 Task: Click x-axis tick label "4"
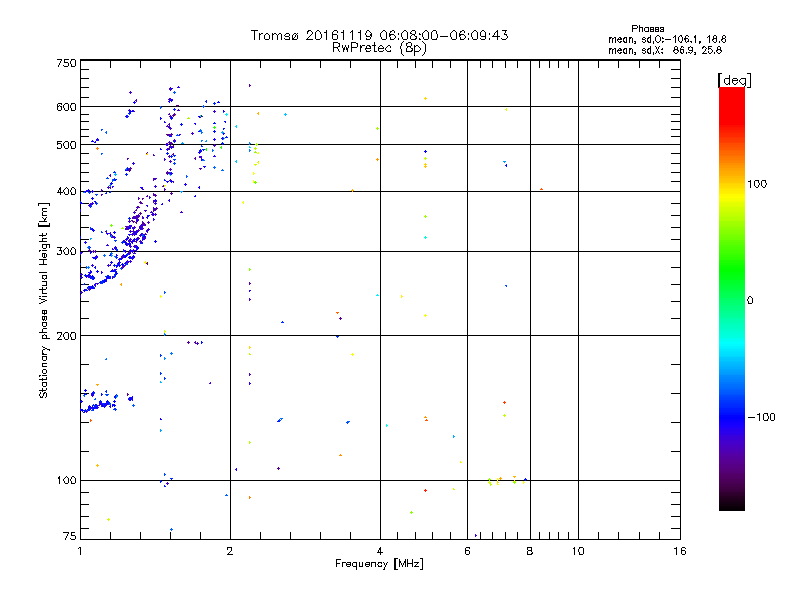[x=380, y=551]
